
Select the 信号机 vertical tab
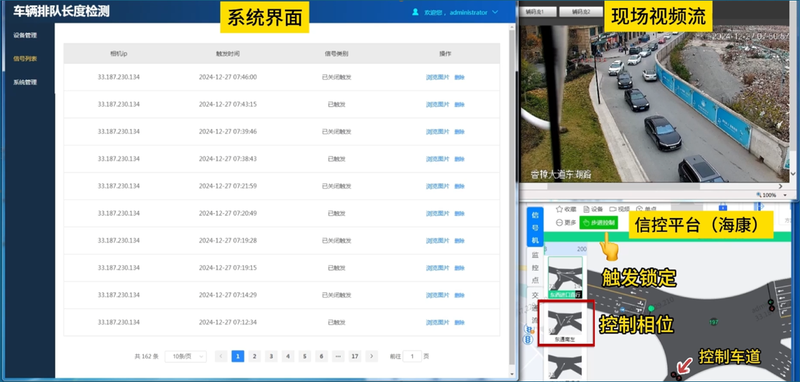point(535,227)
